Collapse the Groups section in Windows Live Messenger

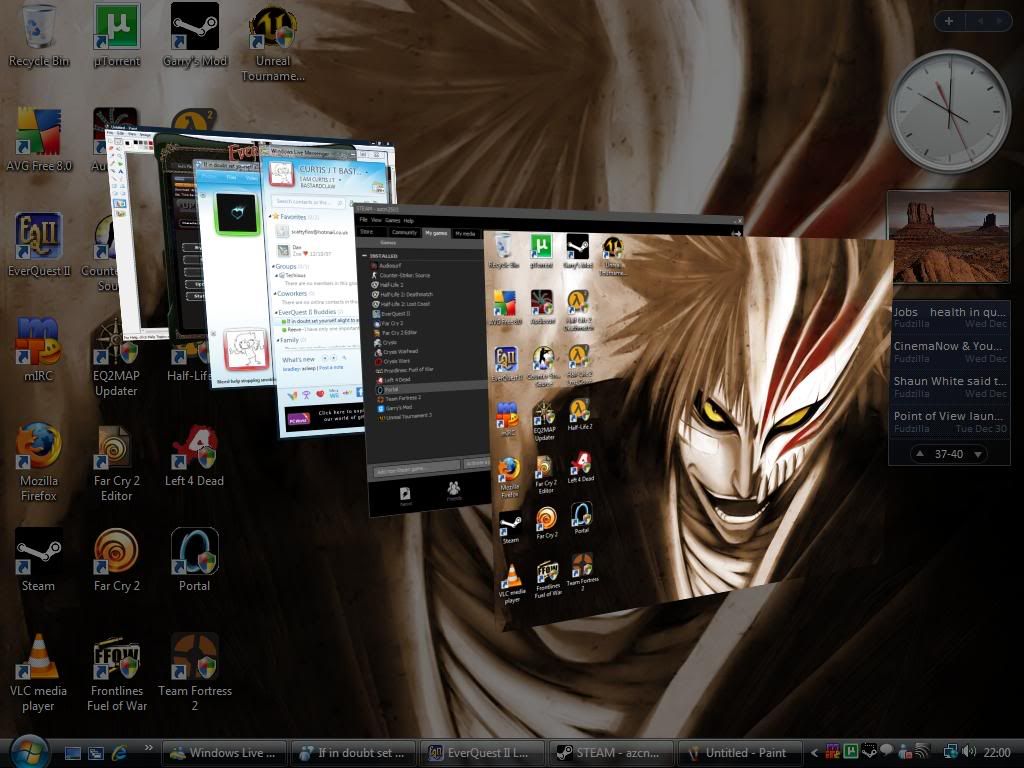click(x=273, y=266)
